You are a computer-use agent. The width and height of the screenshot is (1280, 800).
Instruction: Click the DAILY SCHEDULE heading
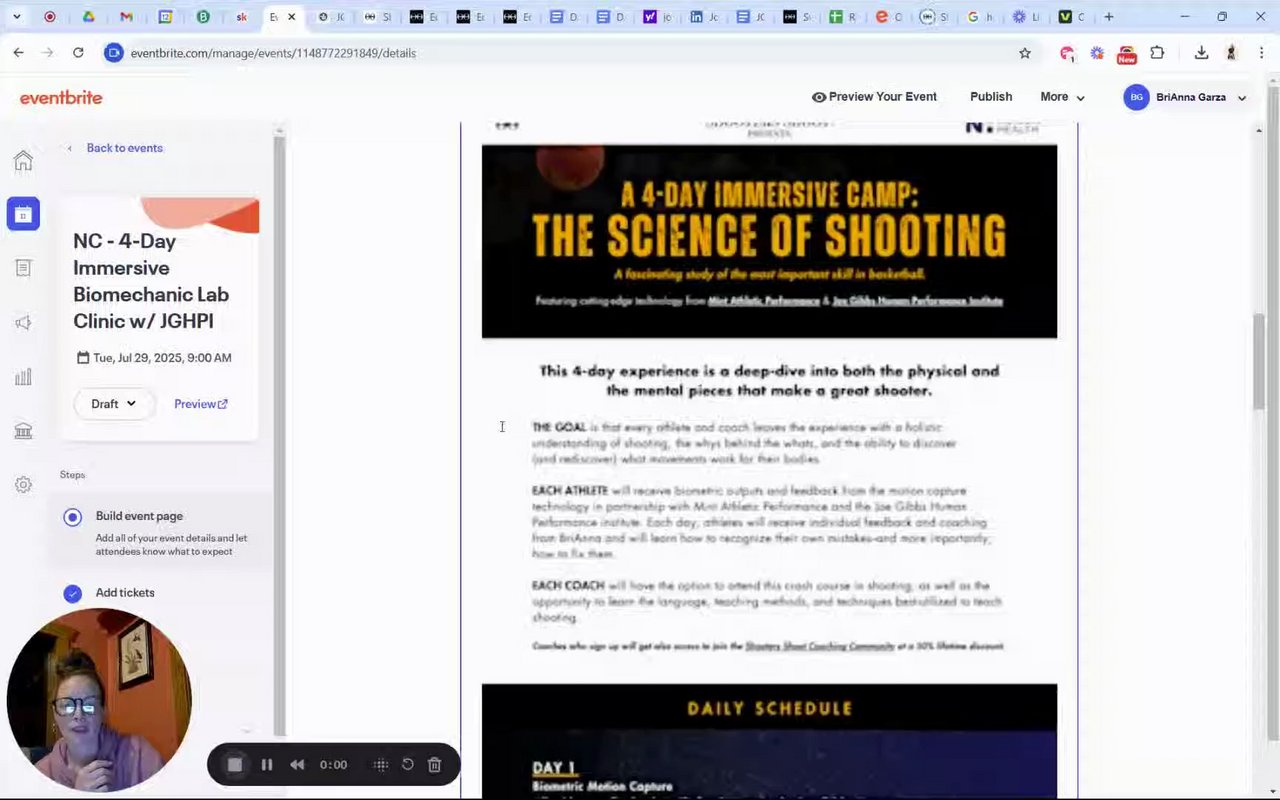click(769, 709)
